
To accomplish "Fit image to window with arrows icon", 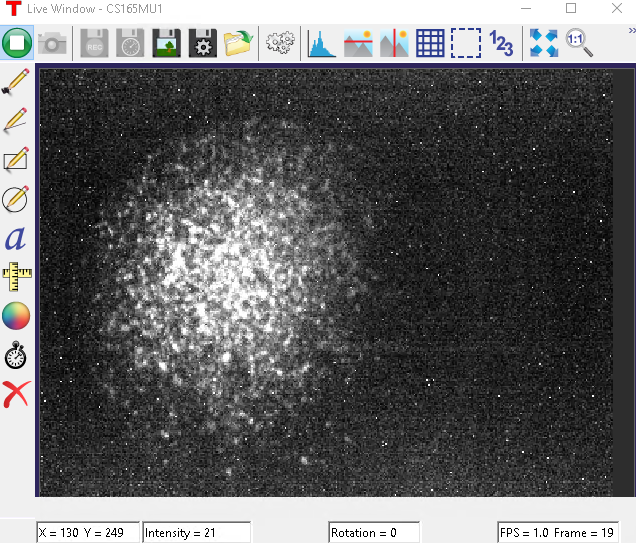I will click(544, 43).
